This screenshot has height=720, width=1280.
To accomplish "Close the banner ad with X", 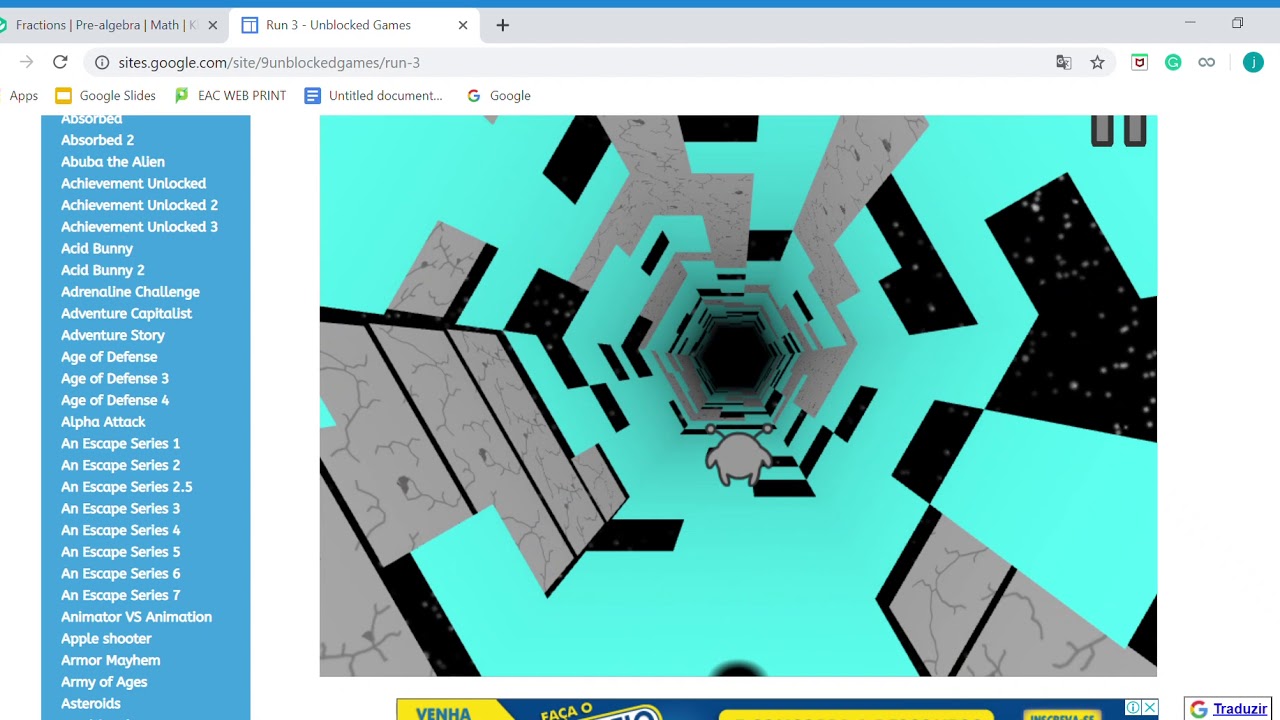I will [1150, 707].
